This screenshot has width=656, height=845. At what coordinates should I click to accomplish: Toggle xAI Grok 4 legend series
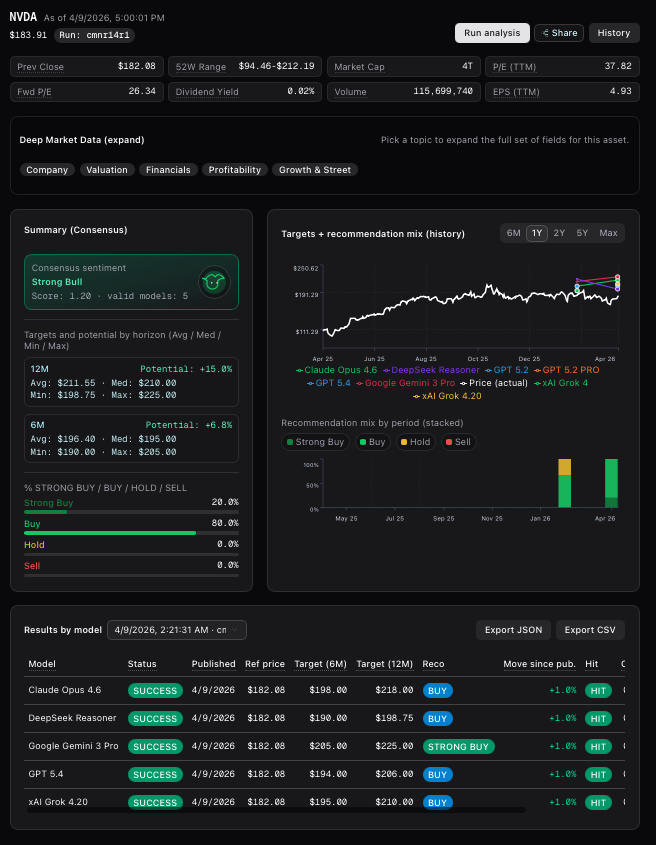pos(561,383)
